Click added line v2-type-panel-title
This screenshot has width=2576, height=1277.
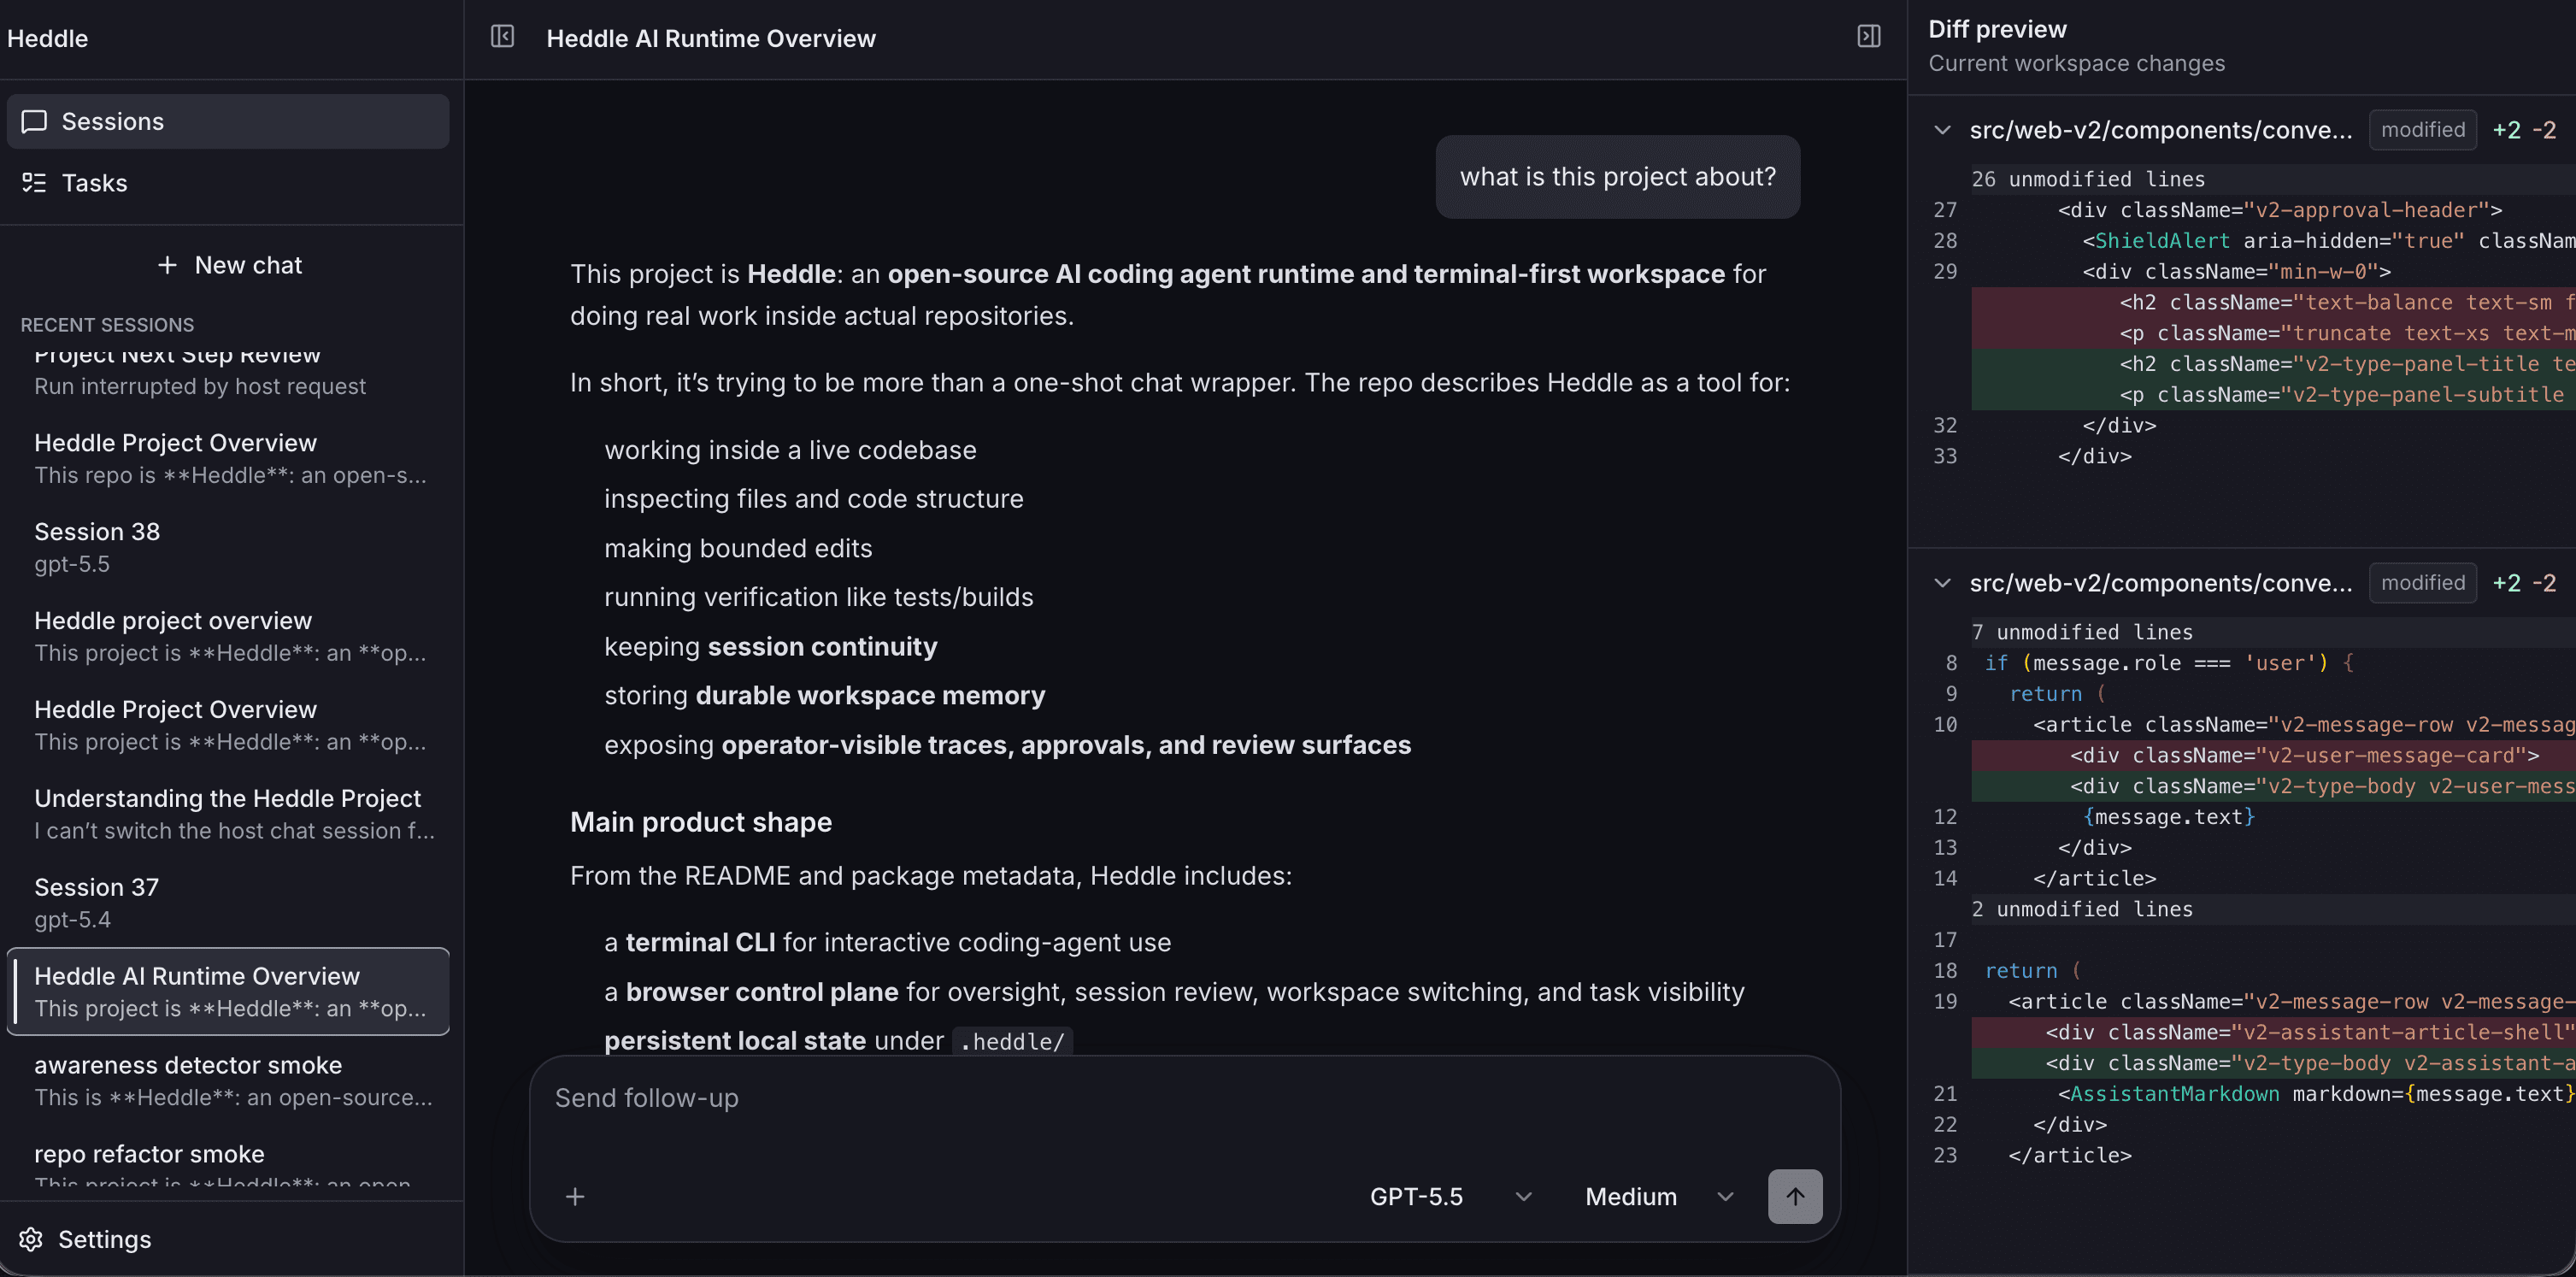point(2272,364)
